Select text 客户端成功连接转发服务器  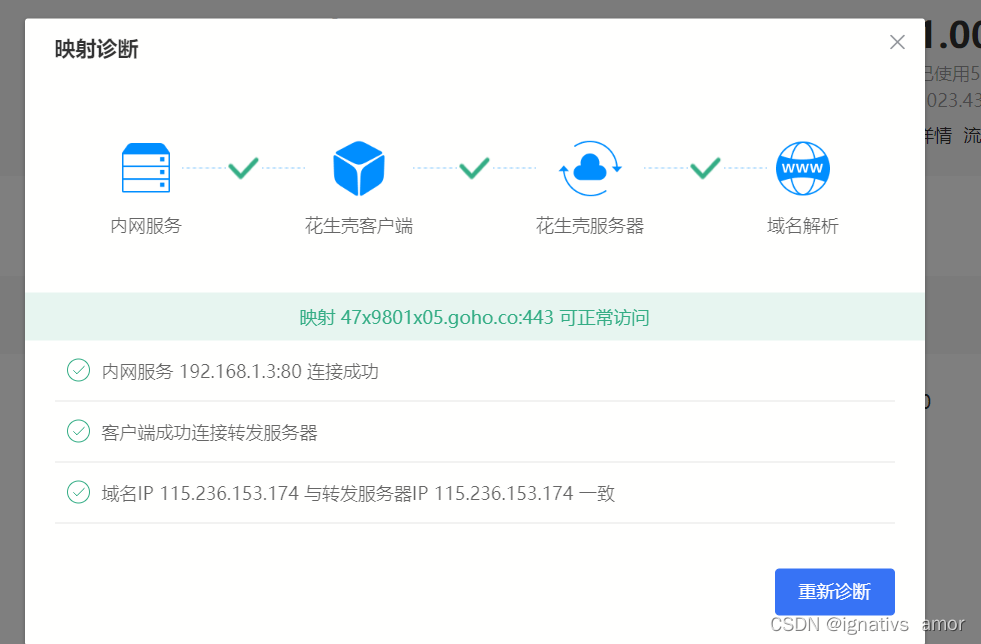[x=210, y=432]
